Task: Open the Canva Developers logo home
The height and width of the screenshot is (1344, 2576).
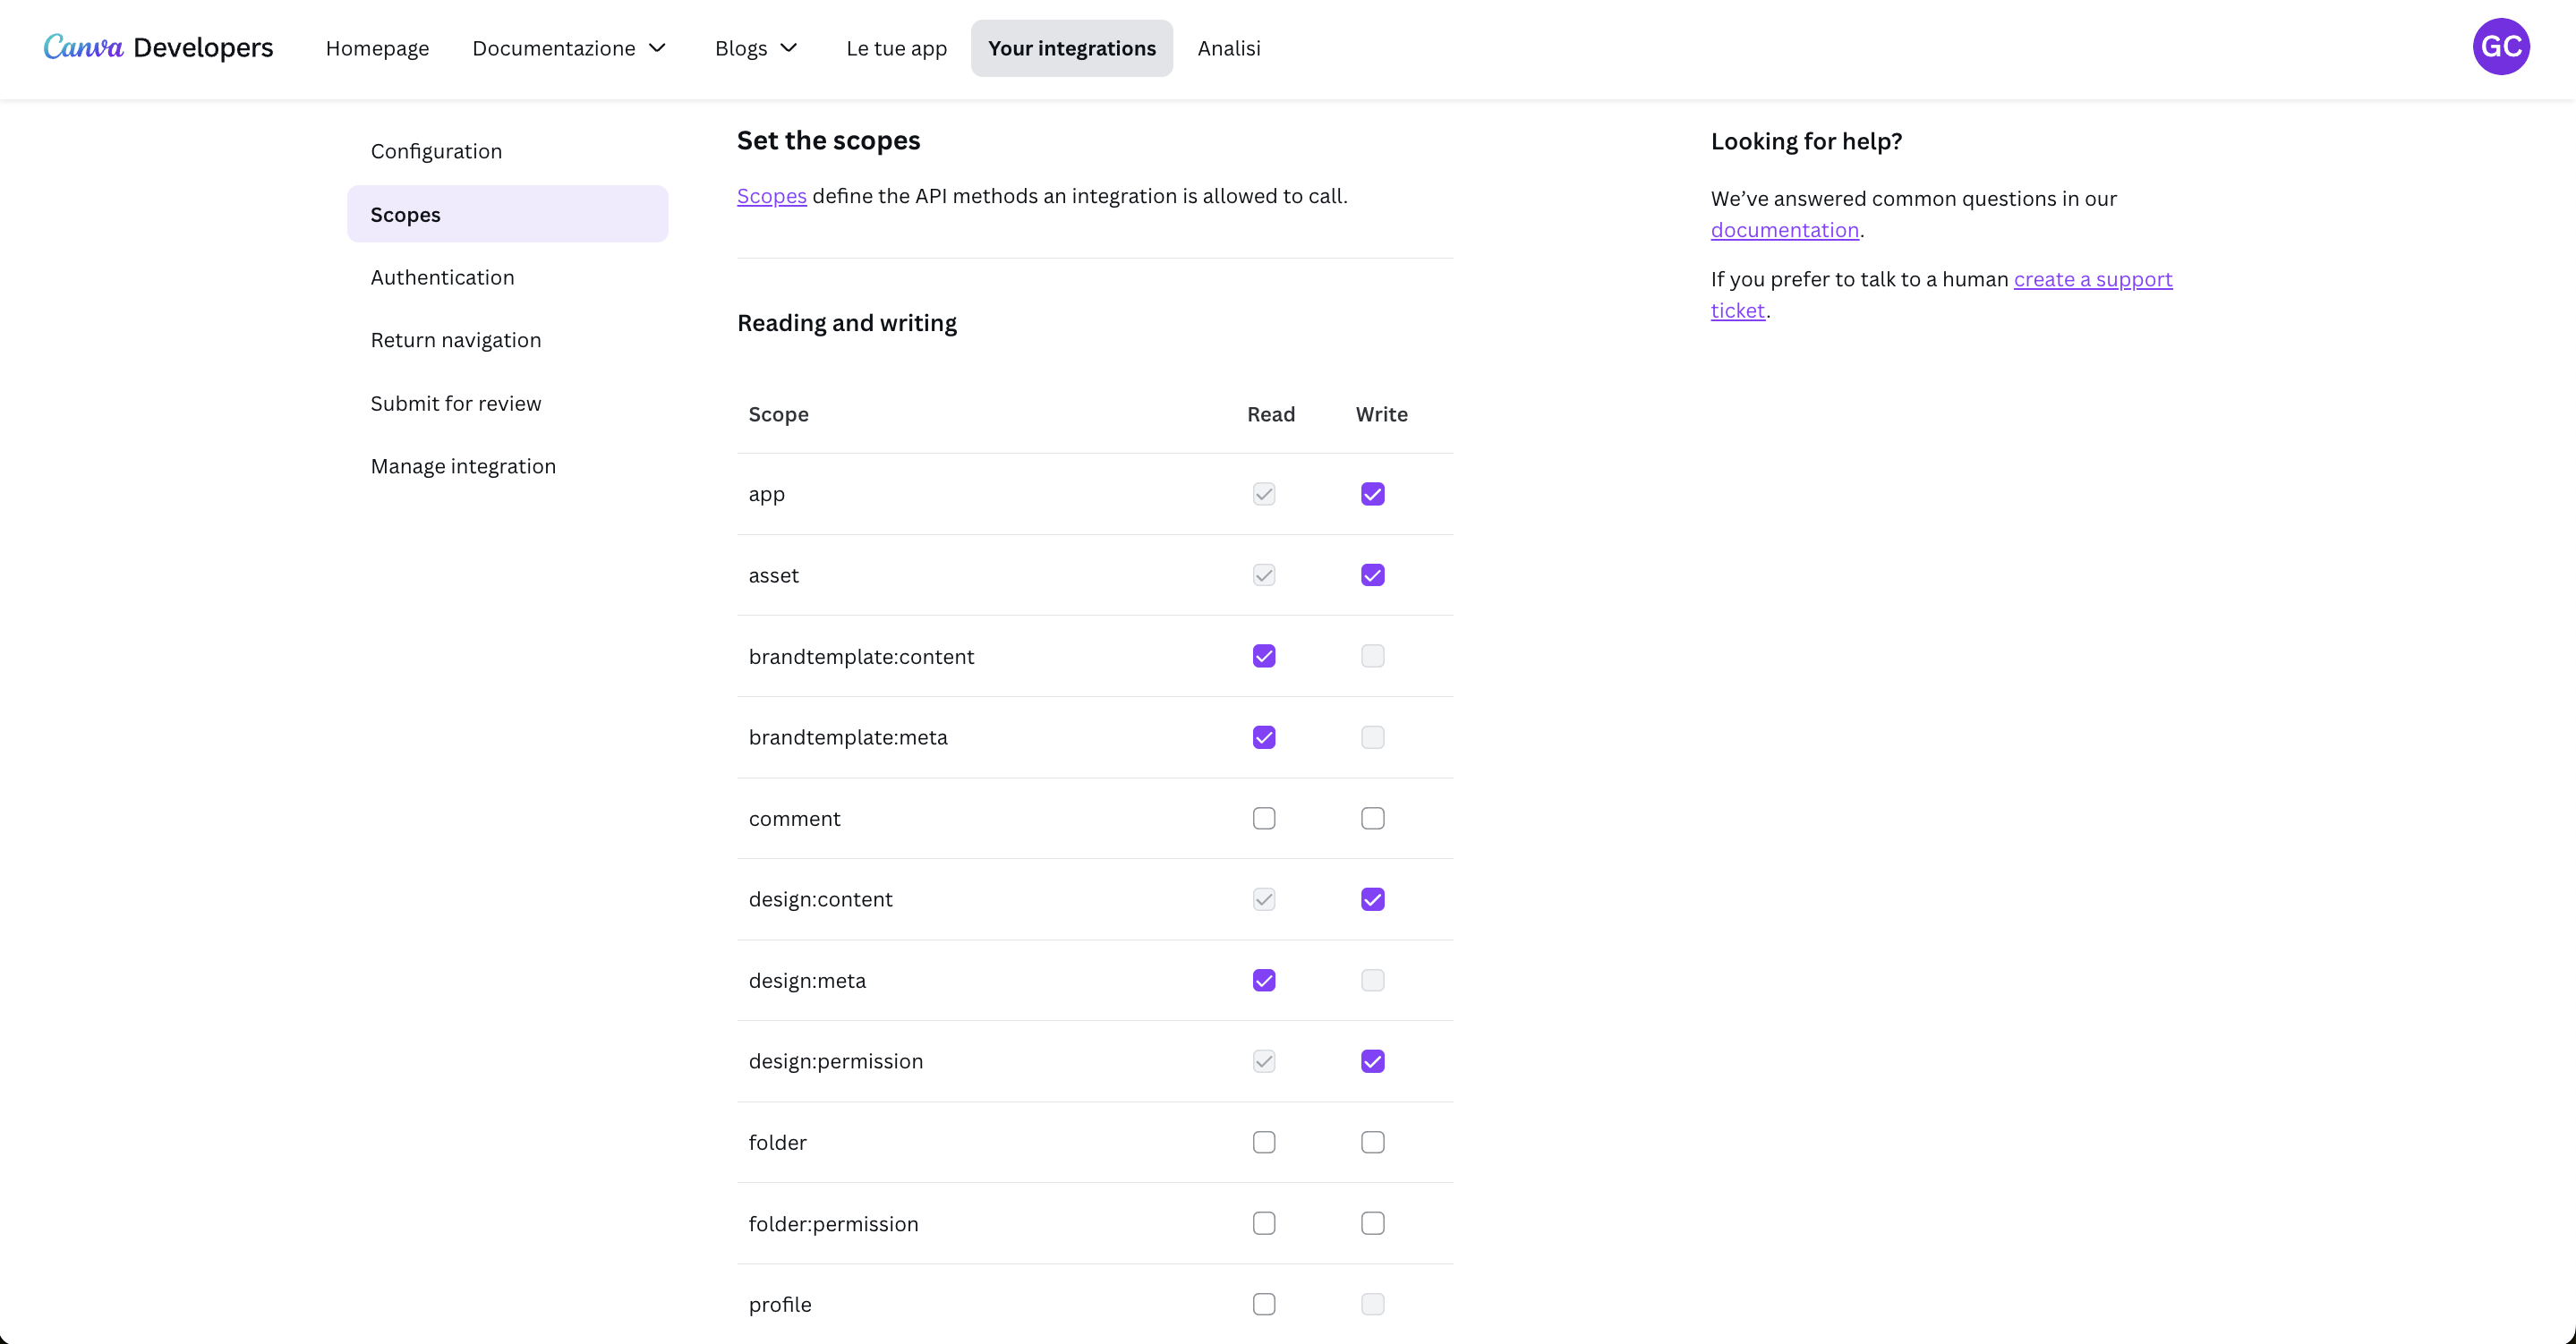Action: coord(158,47)
